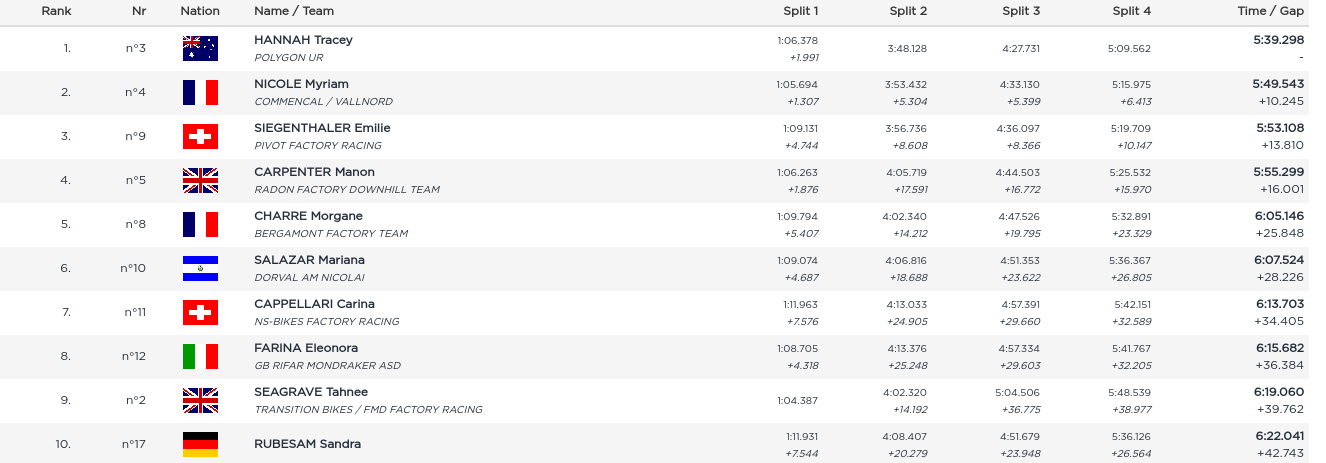Viewport: 1326px width, 463px height.
Task: Click the Swiss flag beside SIEGENTHALER Emilie
Action: pyautogui.click(x=200, y=136)
